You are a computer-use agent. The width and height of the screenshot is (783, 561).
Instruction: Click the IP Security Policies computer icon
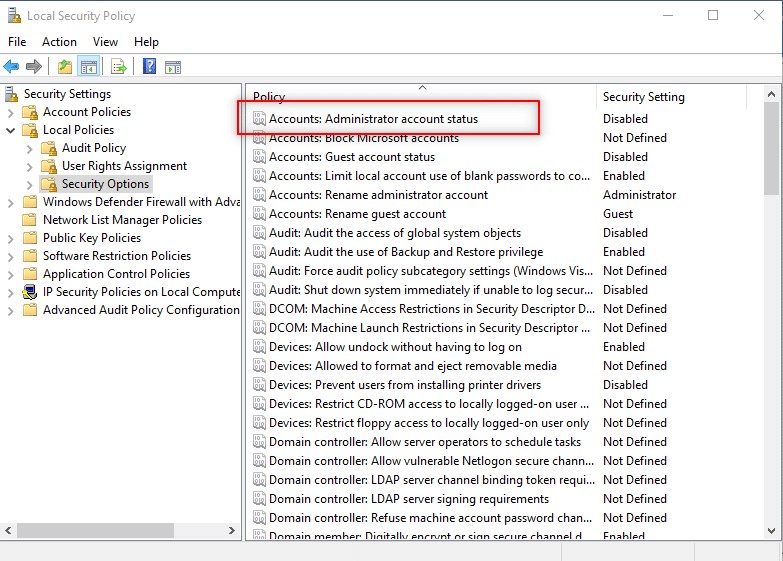click(x=30, y=292)
